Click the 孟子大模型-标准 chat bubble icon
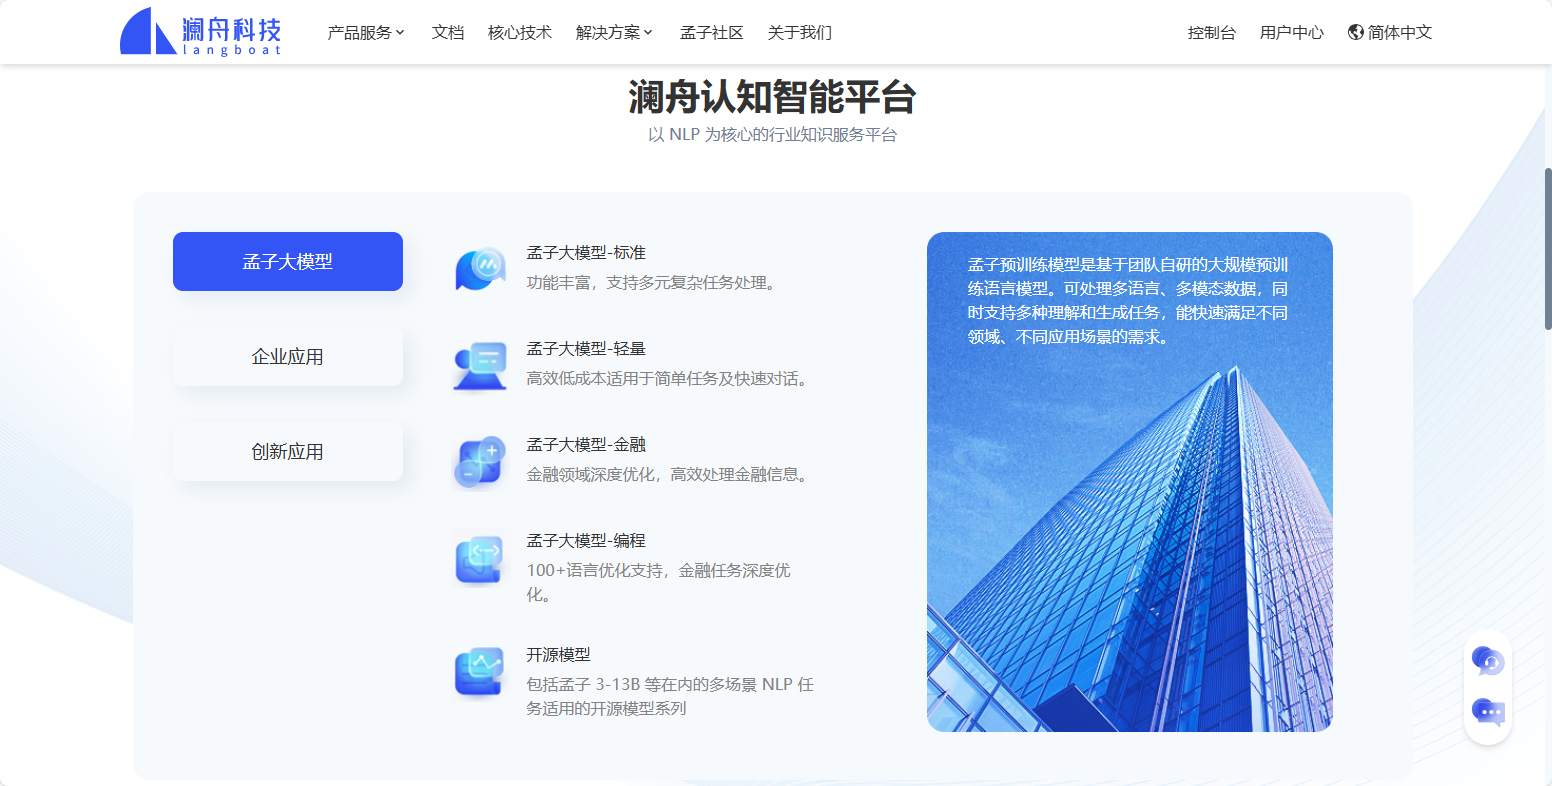The width and height of the screenshot is (1552, 786). click(480, 268)
